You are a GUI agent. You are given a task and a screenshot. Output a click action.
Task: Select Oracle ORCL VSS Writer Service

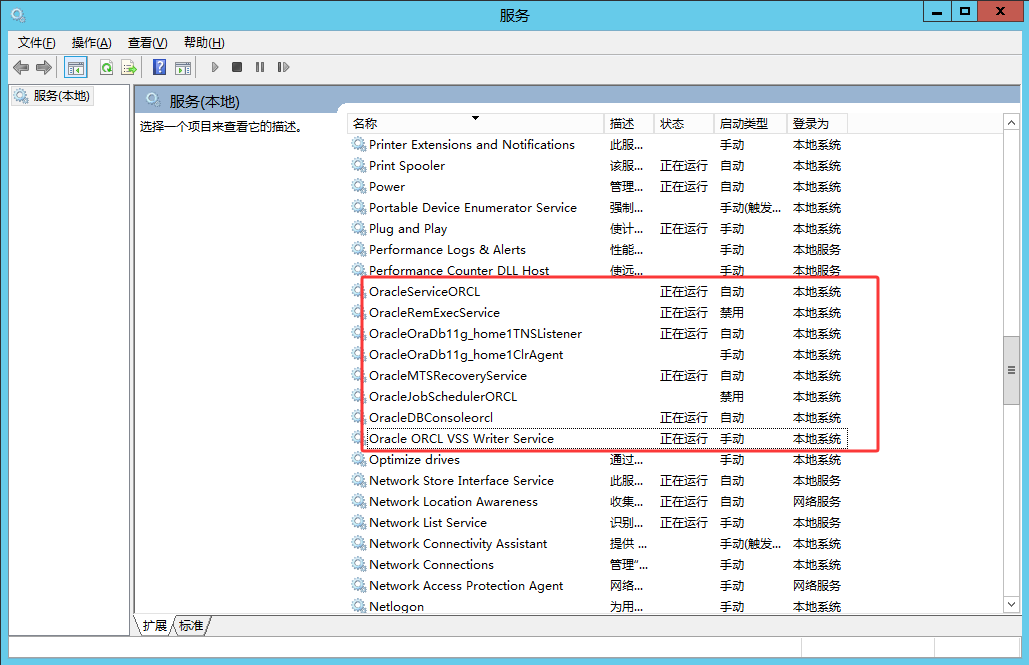(x=598, y=439)
